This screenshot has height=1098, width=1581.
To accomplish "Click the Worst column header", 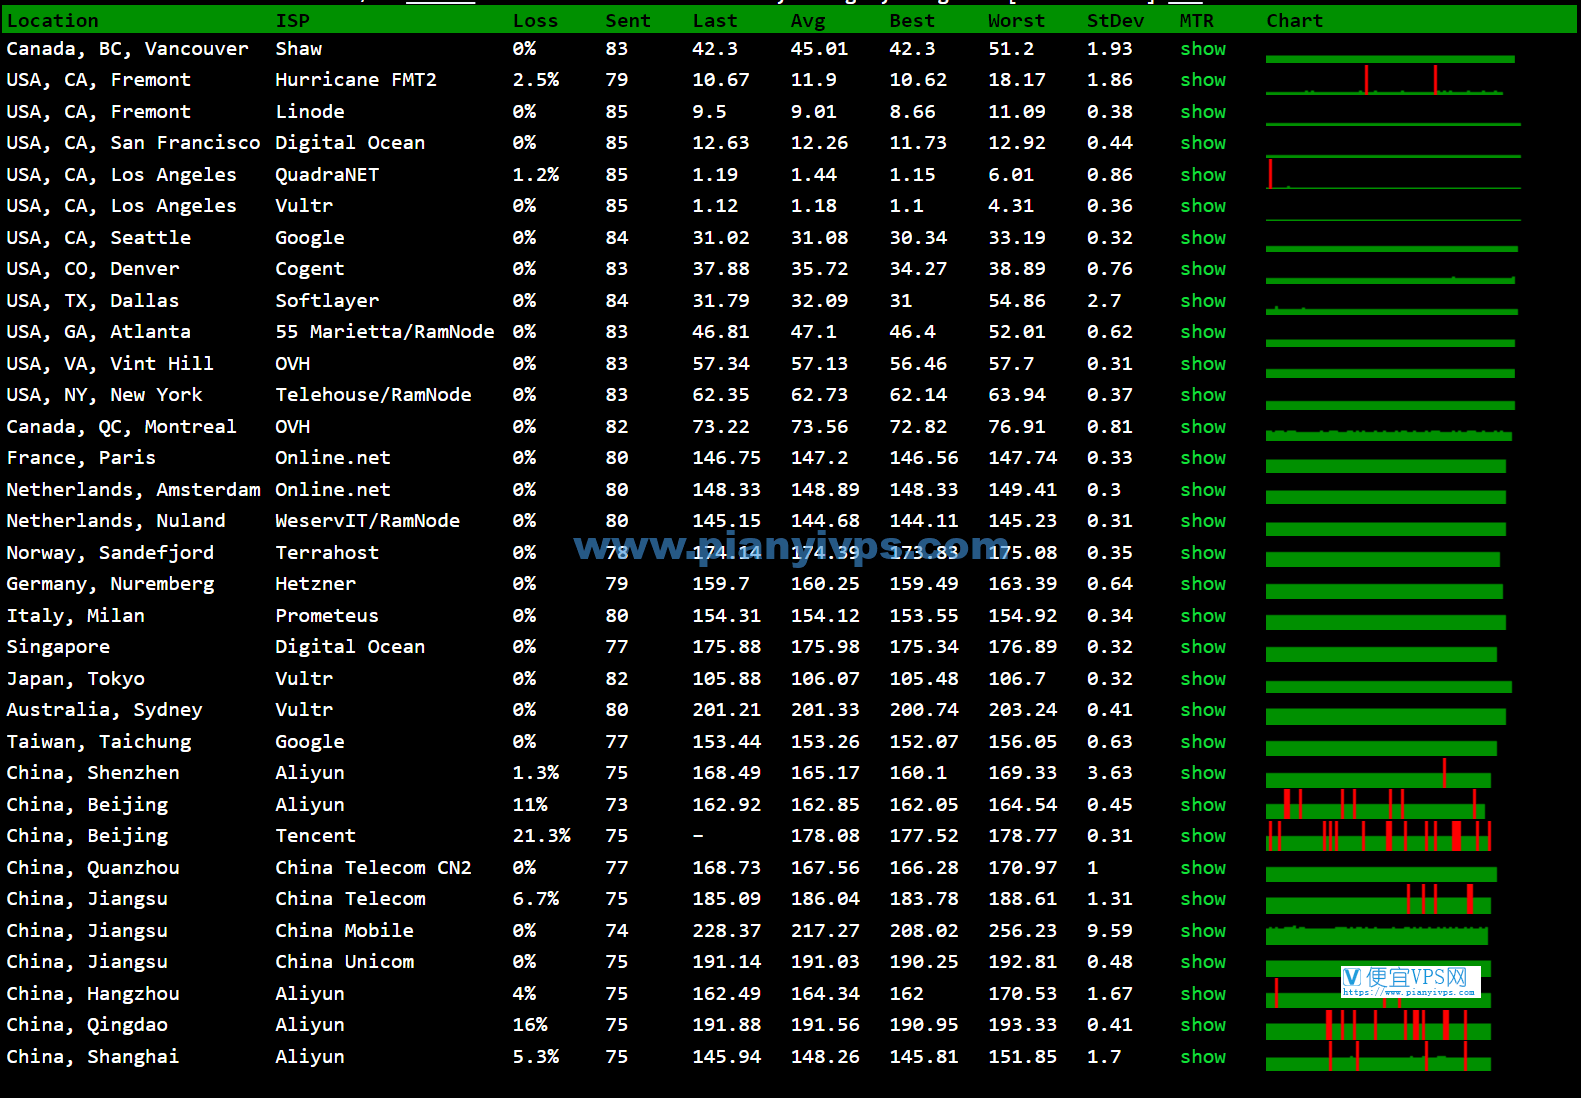I will coord(1016,21).
